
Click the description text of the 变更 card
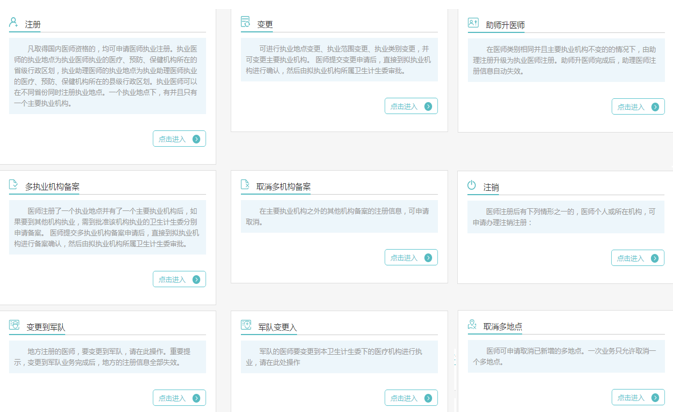coord(339,60)
